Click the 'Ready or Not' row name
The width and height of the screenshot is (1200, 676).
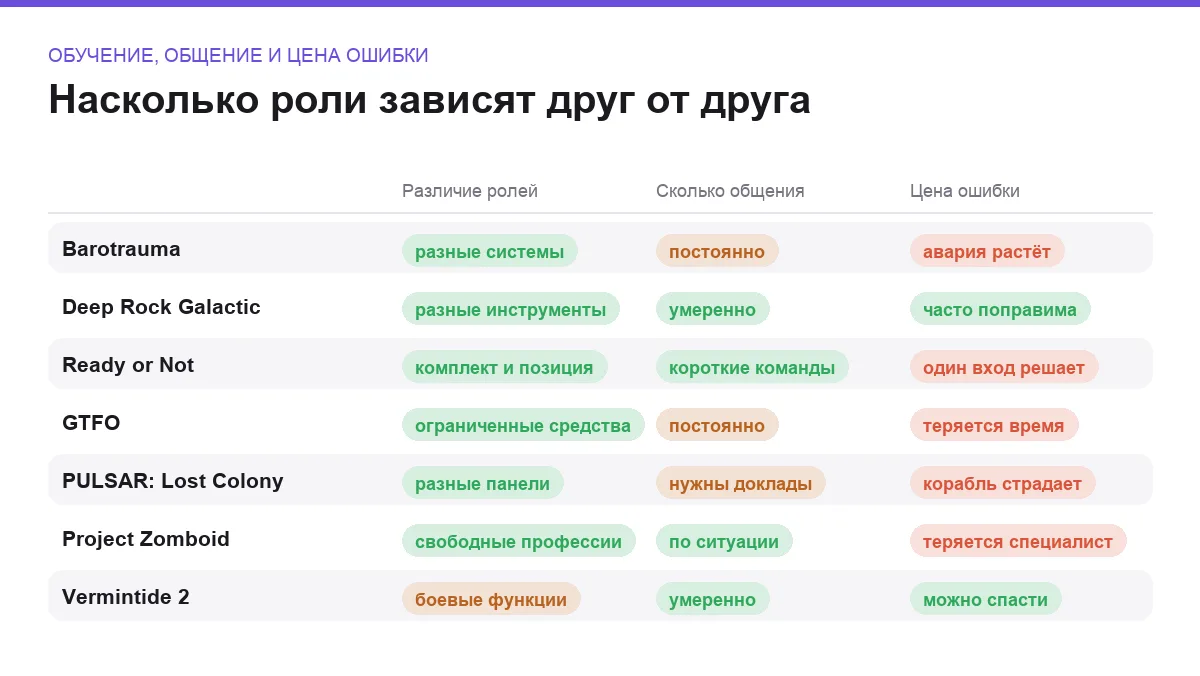click(128, 365)
